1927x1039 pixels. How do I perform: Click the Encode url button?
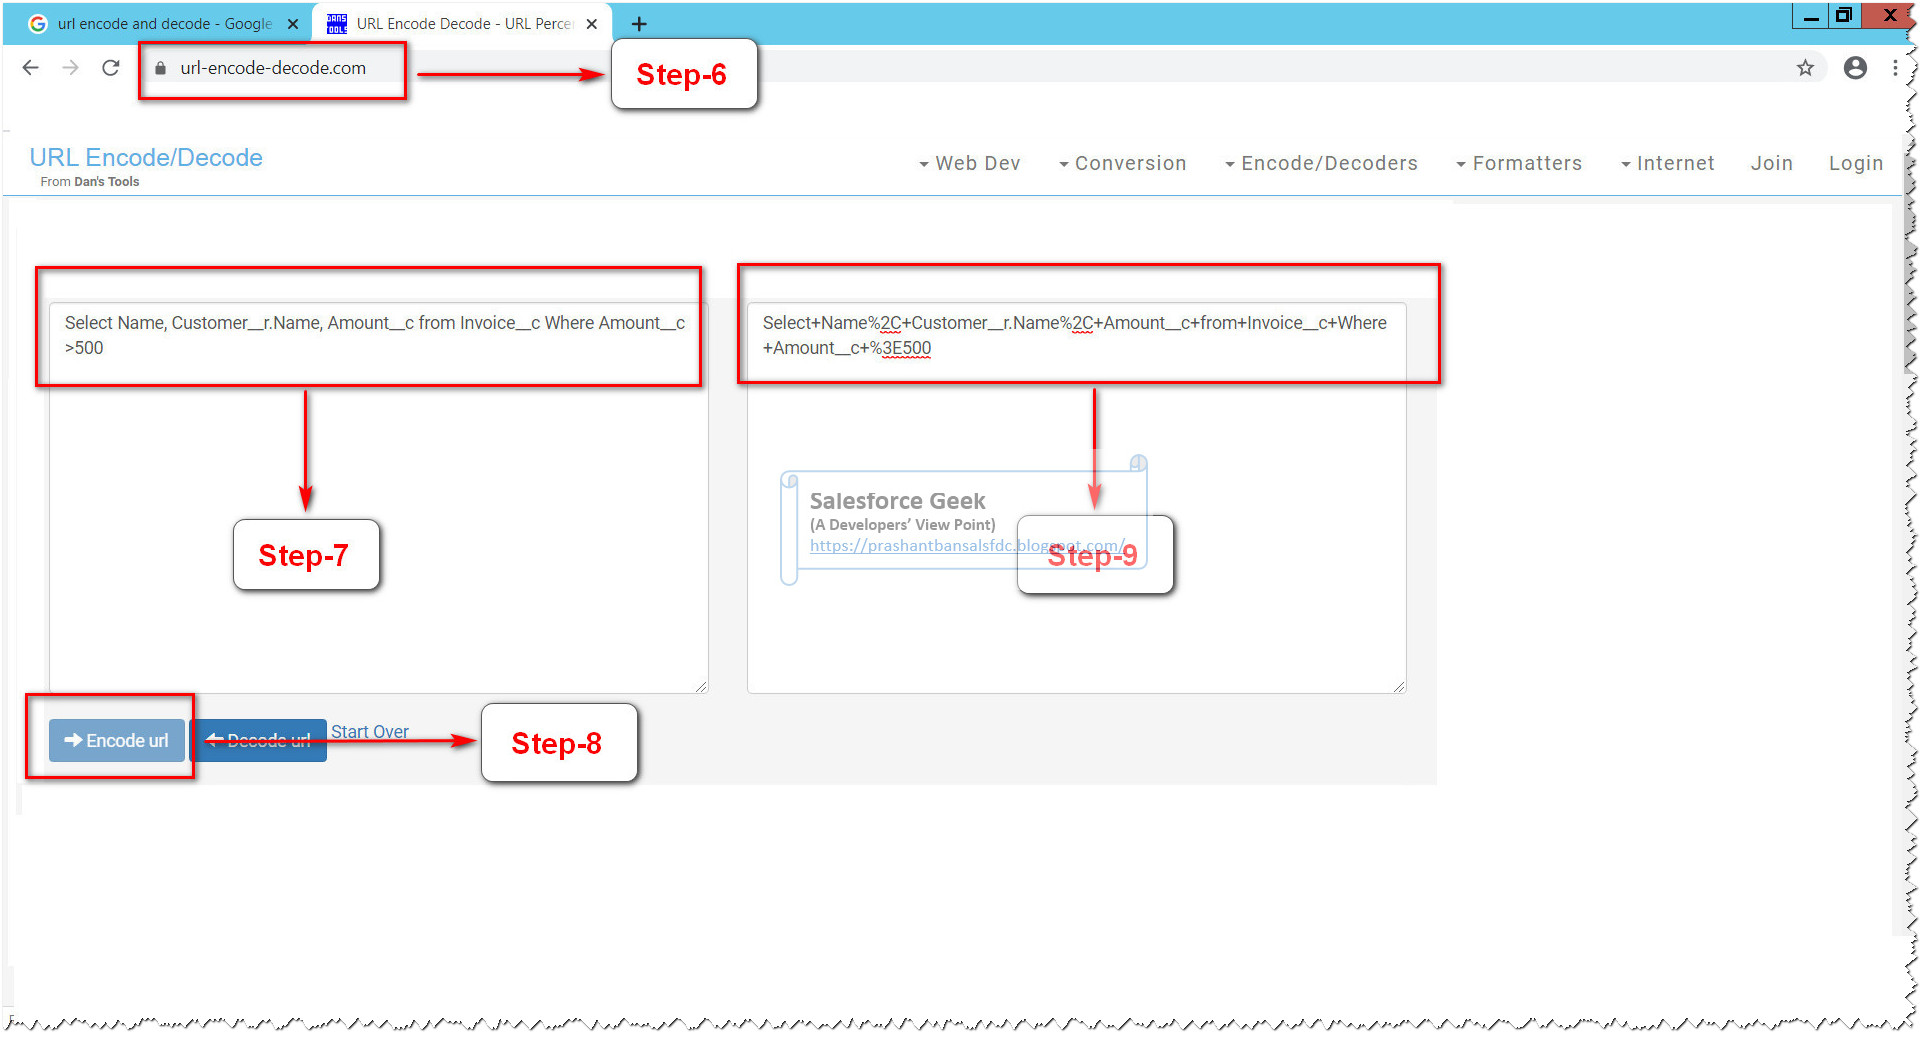click(x=116, y=740)
